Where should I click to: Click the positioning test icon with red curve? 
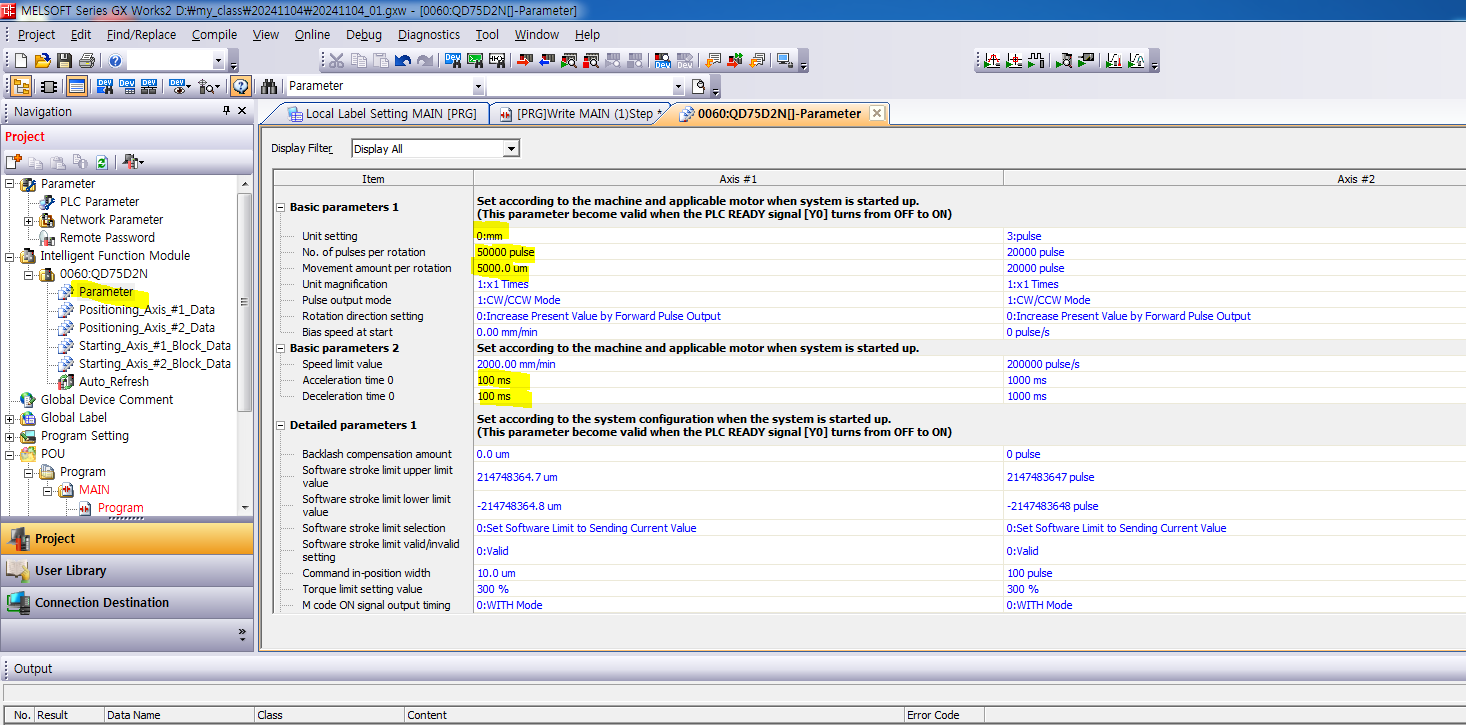tap(991, 61)
